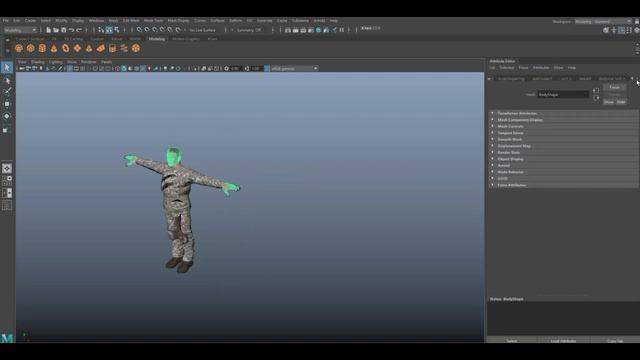The width and height of the screenshot is (640, 360).
Task: Create a polygon sphere from the shelf
Action: (19, 48)
